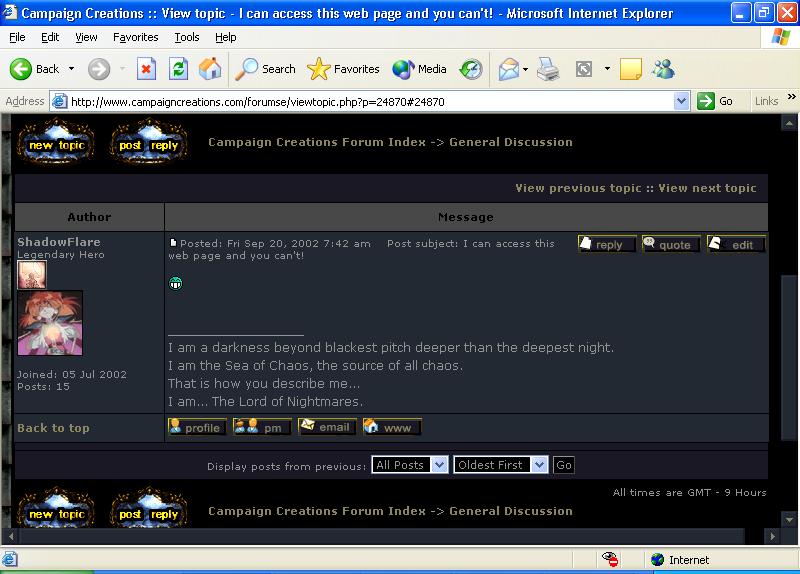Click the top Campaign Creations Forum Index link
The image size is (800, 574).
tap(317, 142)
